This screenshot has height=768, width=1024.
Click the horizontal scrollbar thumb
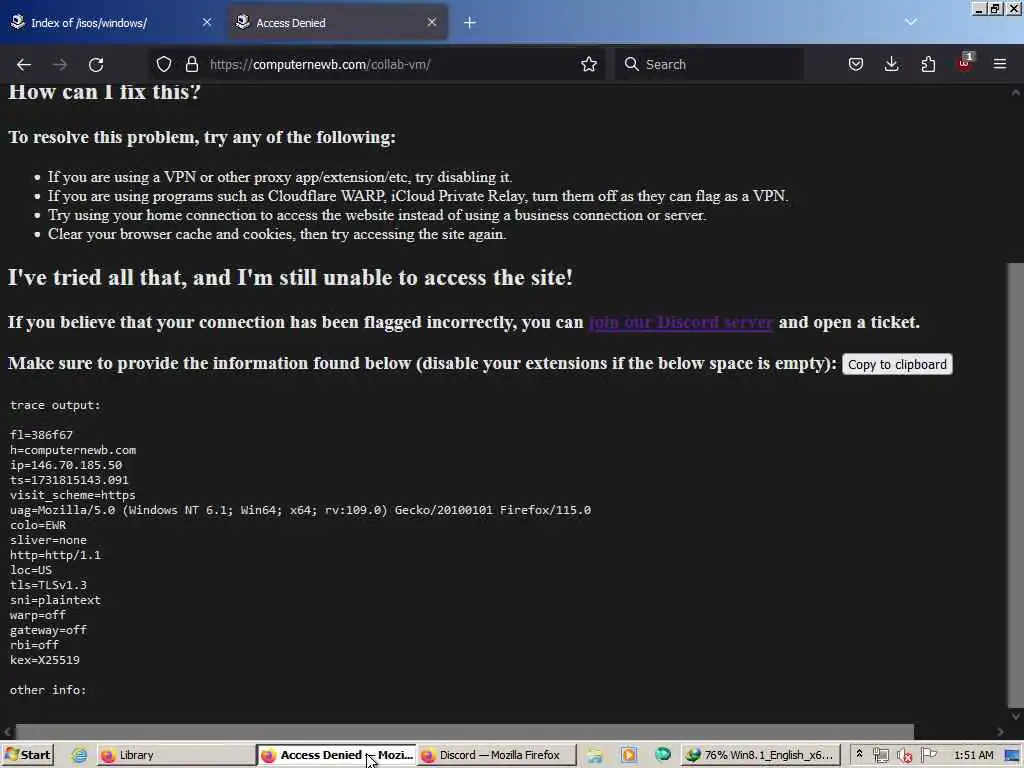pyautogui.click(x=464, y=732)
